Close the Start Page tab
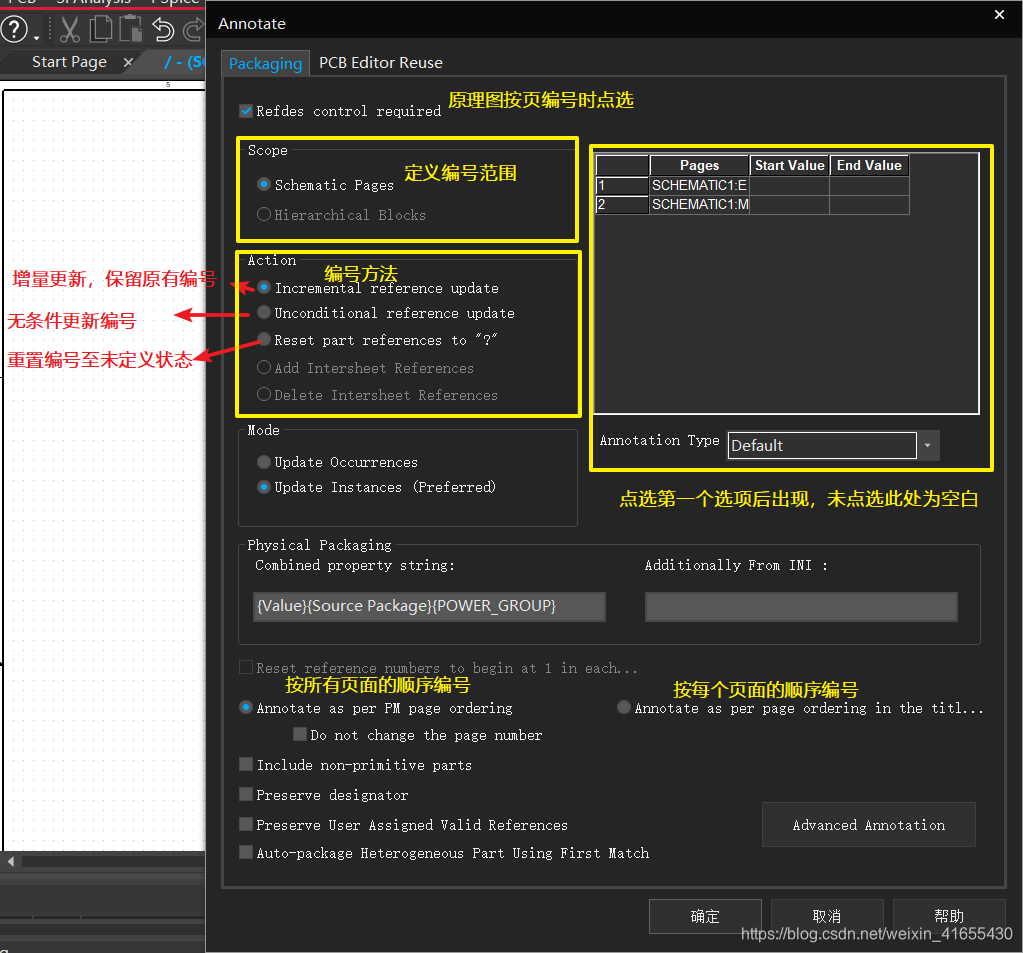Image resolution: width=1023 pixels, height=953 pixels. tap(128, 62)
